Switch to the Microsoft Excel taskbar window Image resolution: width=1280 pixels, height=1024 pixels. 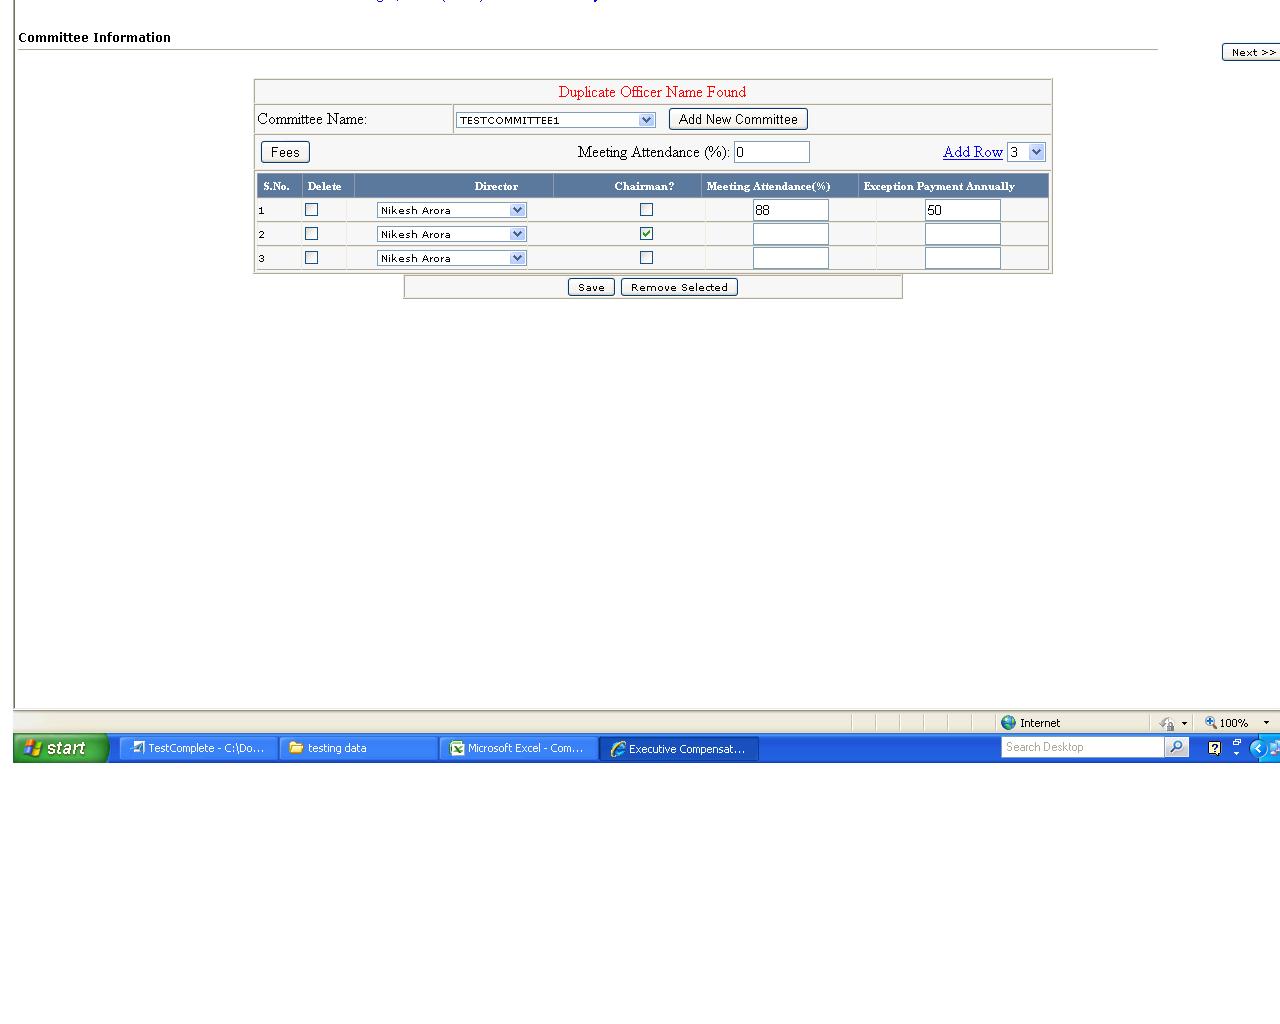click(519, 748)
